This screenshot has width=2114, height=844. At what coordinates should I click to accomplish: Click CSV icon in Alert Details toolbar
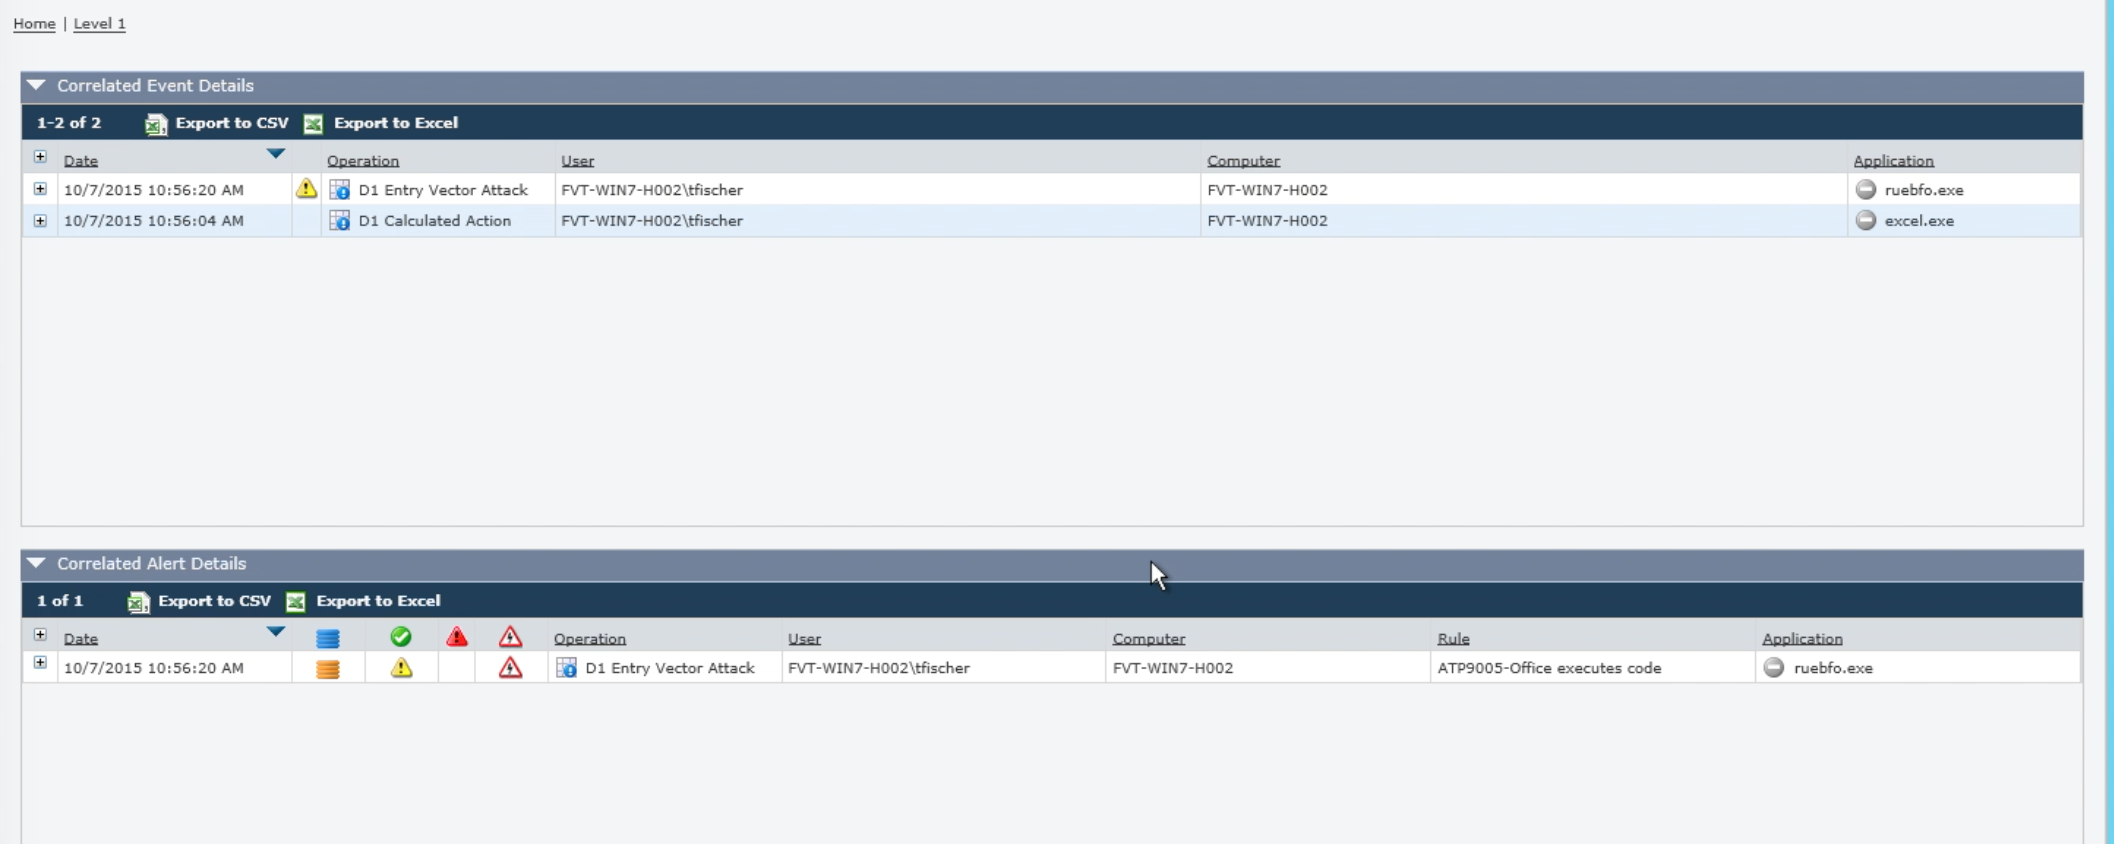point(138,602)
